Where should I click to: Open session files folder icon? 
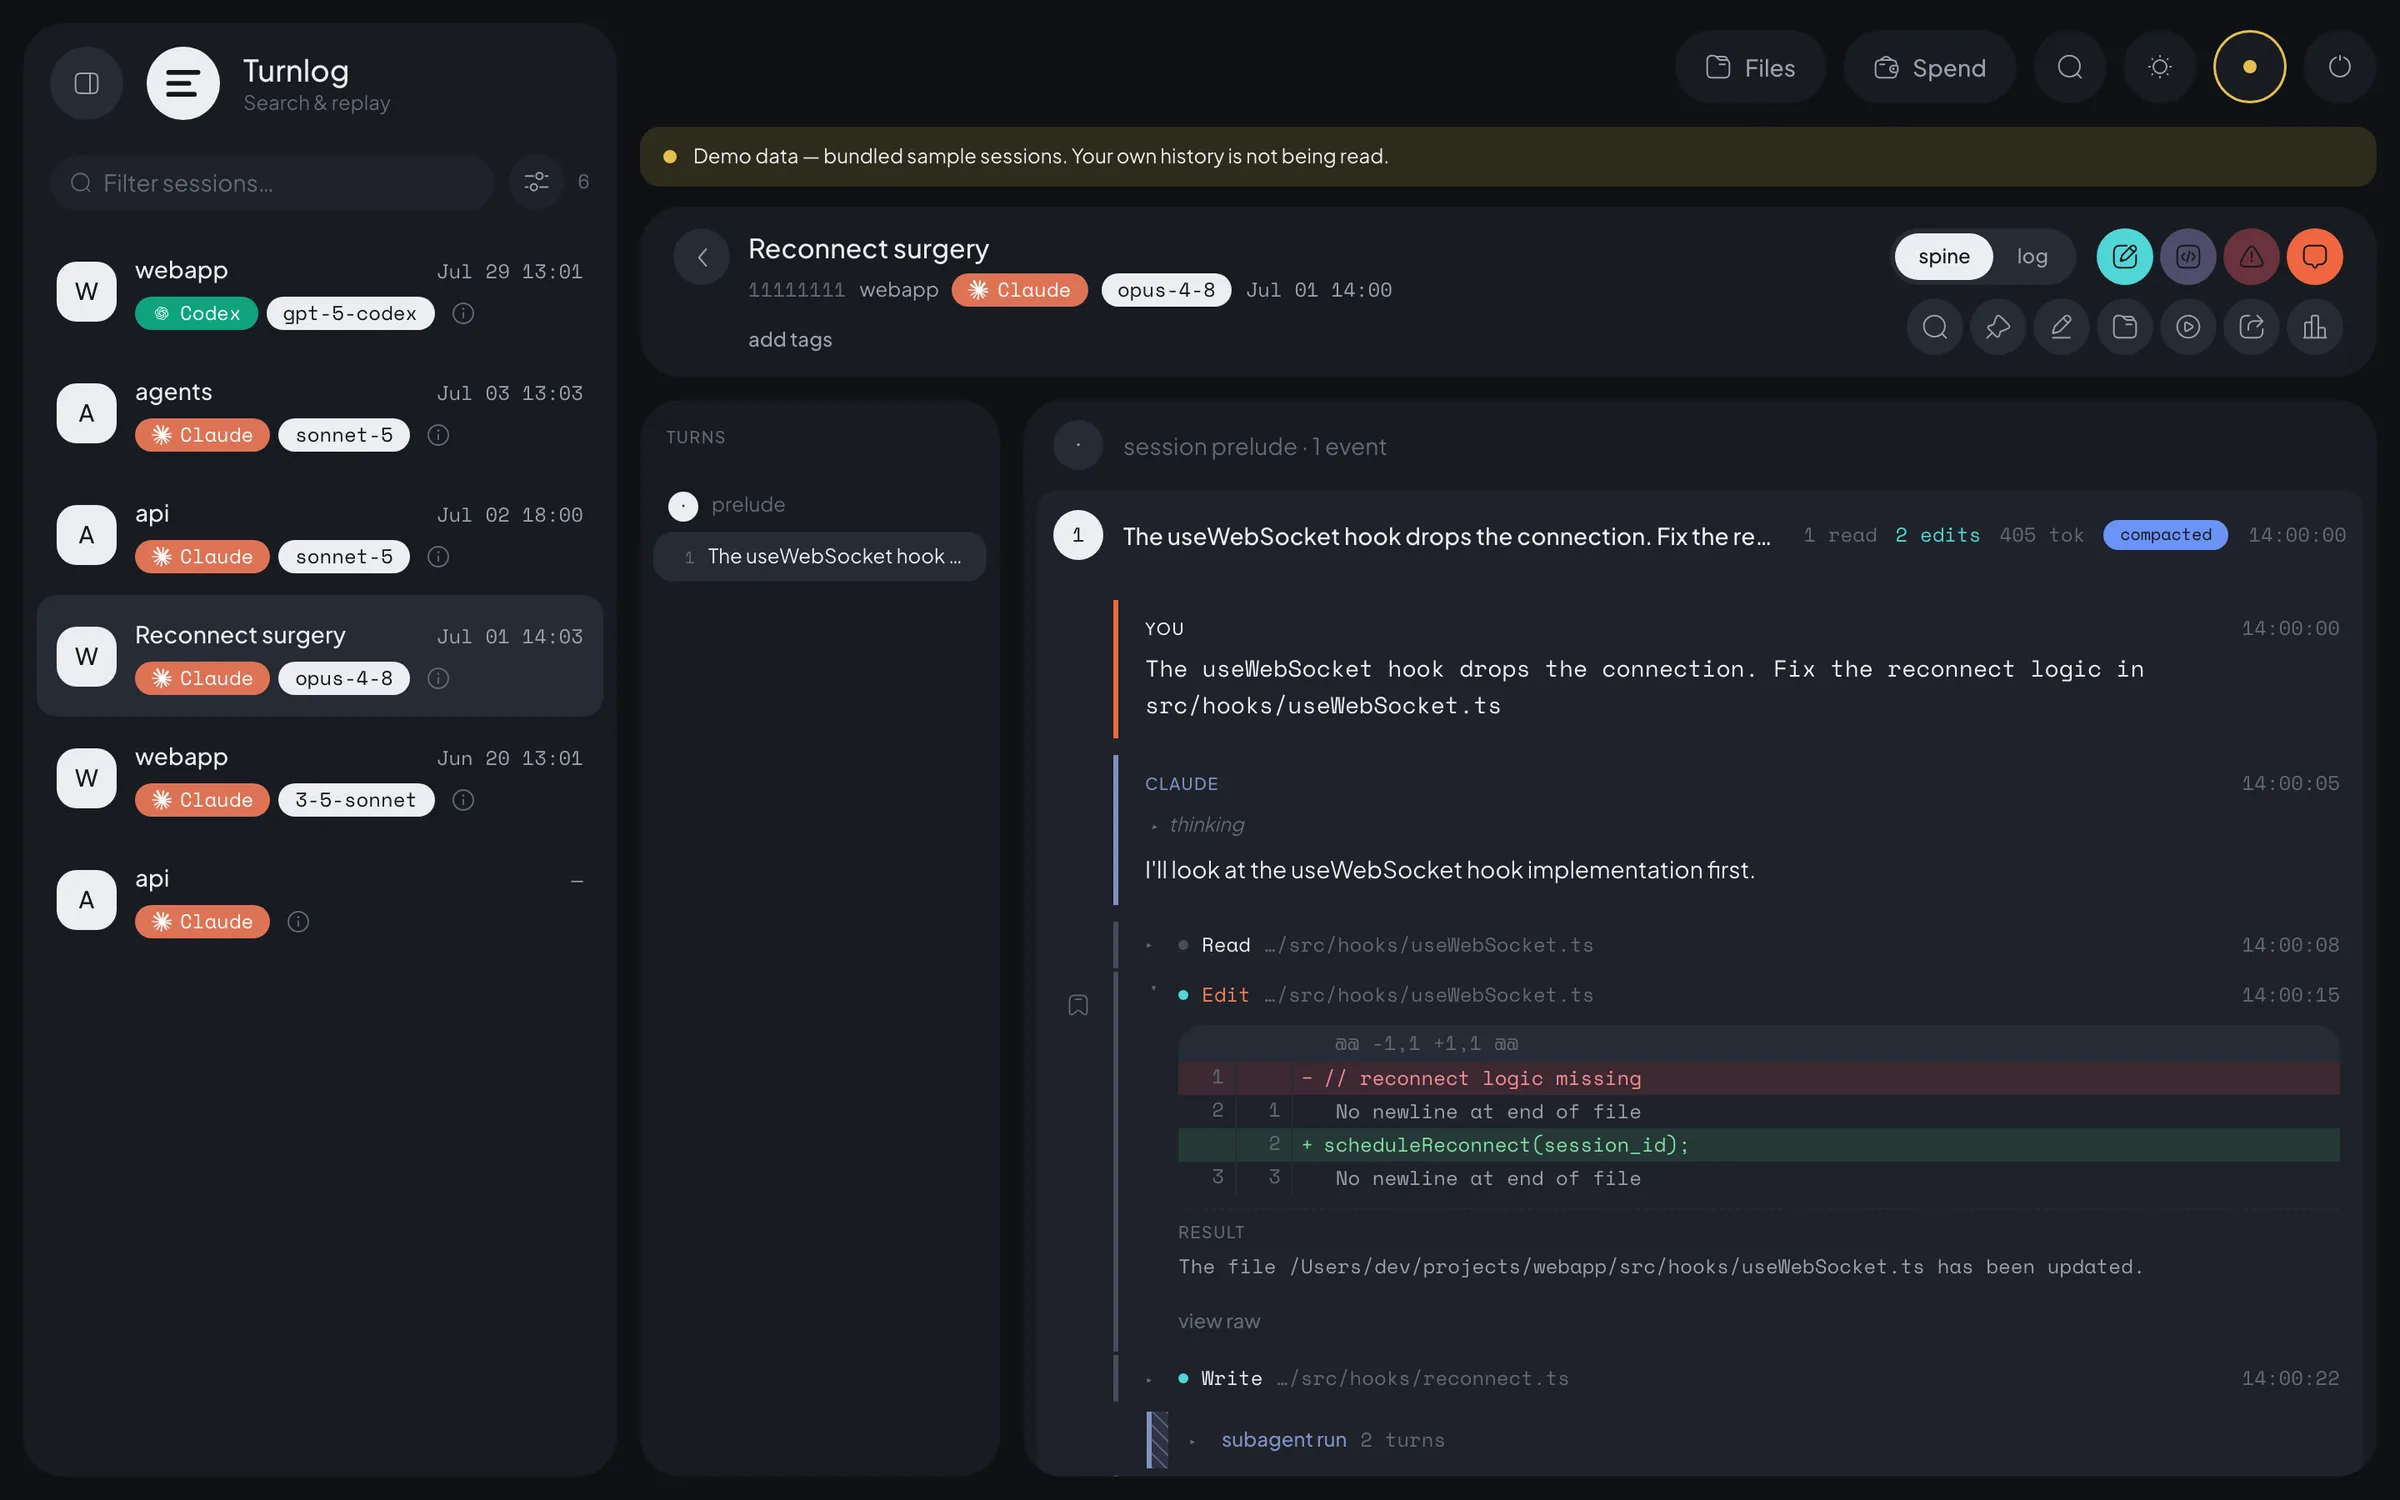point(2124,327)
